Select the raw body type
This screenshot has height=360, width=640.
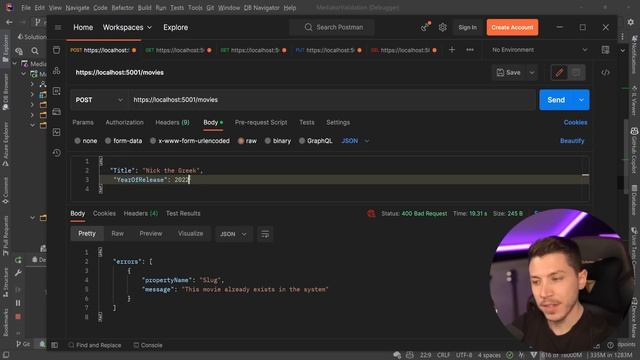pyautogui.click(x=247, y=141)
